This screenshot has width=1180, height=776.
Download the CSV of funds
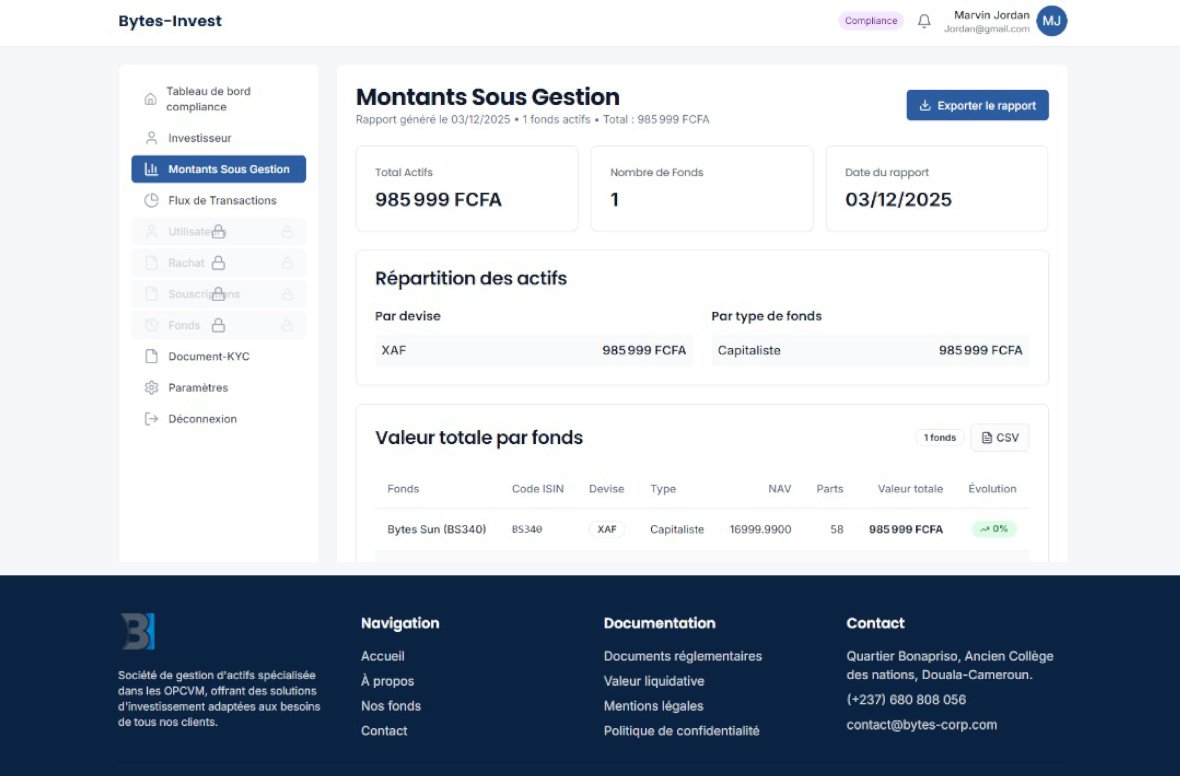(999, 437)
